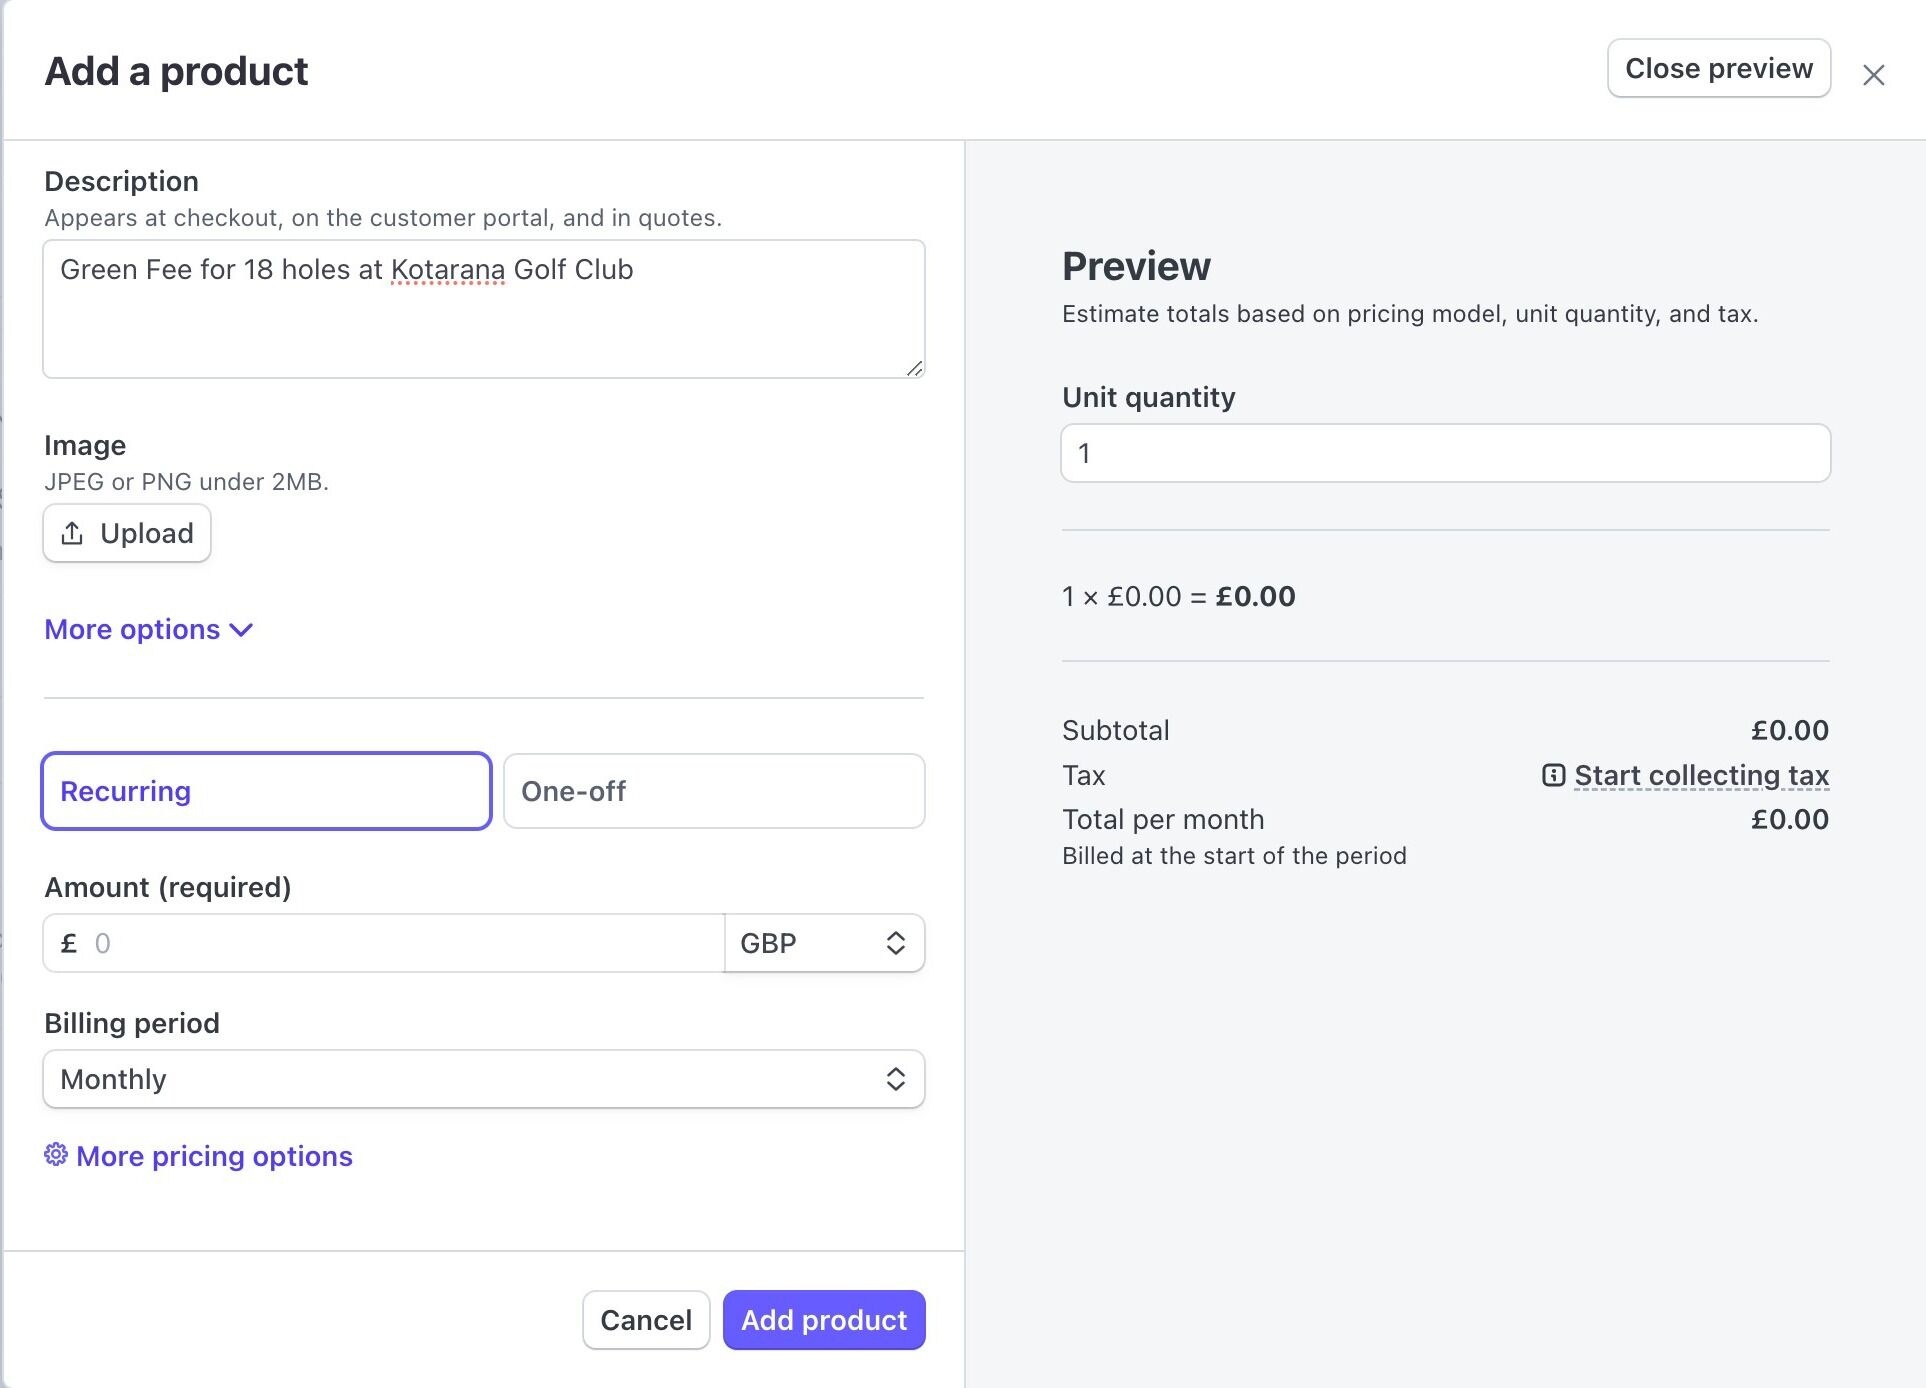The width and height of the screenshot is (1926, 1388).
Task: Open the More pricing options link
Action: [214, 1156]
